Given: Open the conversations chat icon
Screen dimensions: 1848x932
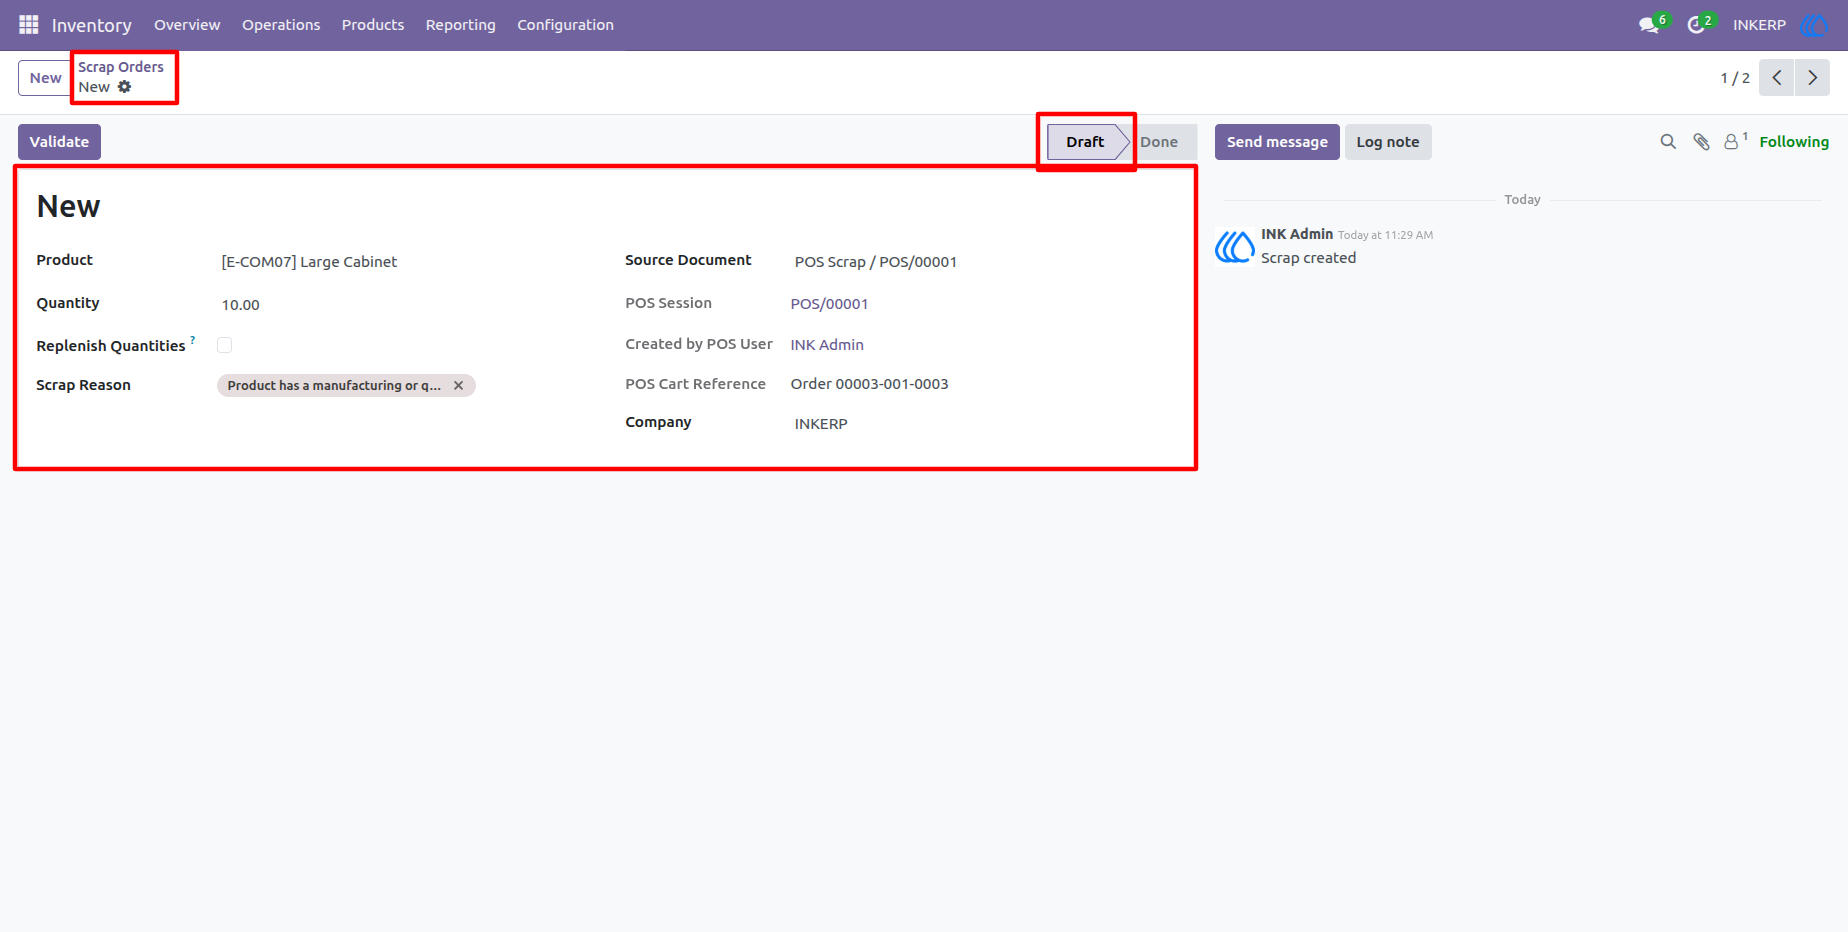Looking at the screenshot, I should coord(1649,25).
